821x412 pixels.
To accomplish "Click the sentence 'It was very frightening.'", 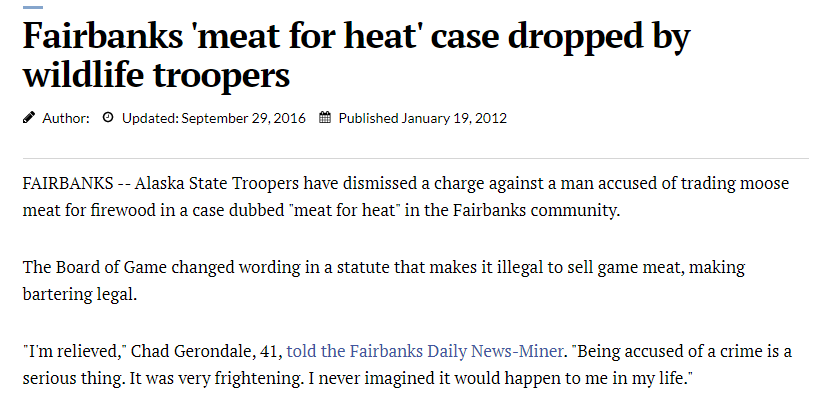I will [216, 378].
